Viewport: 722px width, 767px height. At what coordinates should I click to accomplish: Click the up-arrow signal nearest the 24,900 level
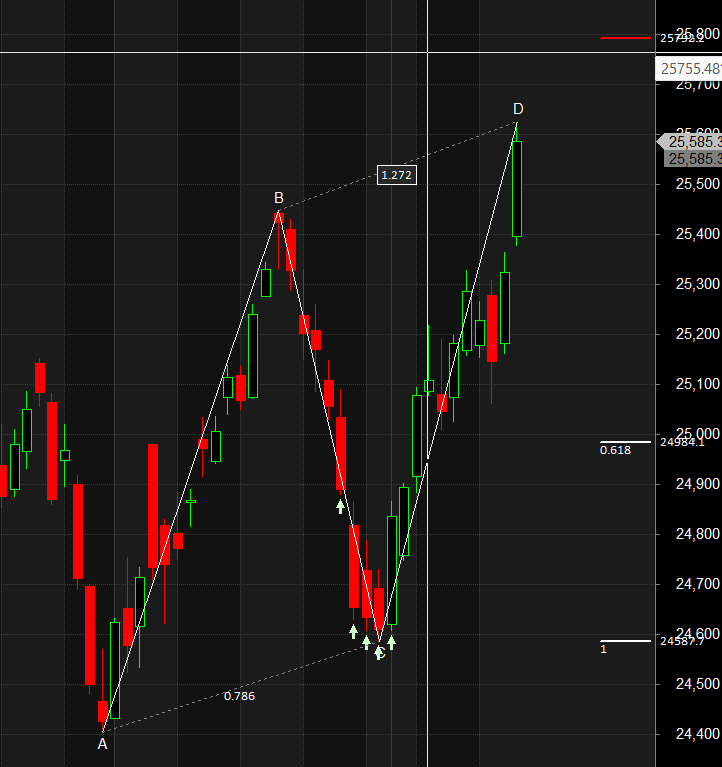click(340, 506)
